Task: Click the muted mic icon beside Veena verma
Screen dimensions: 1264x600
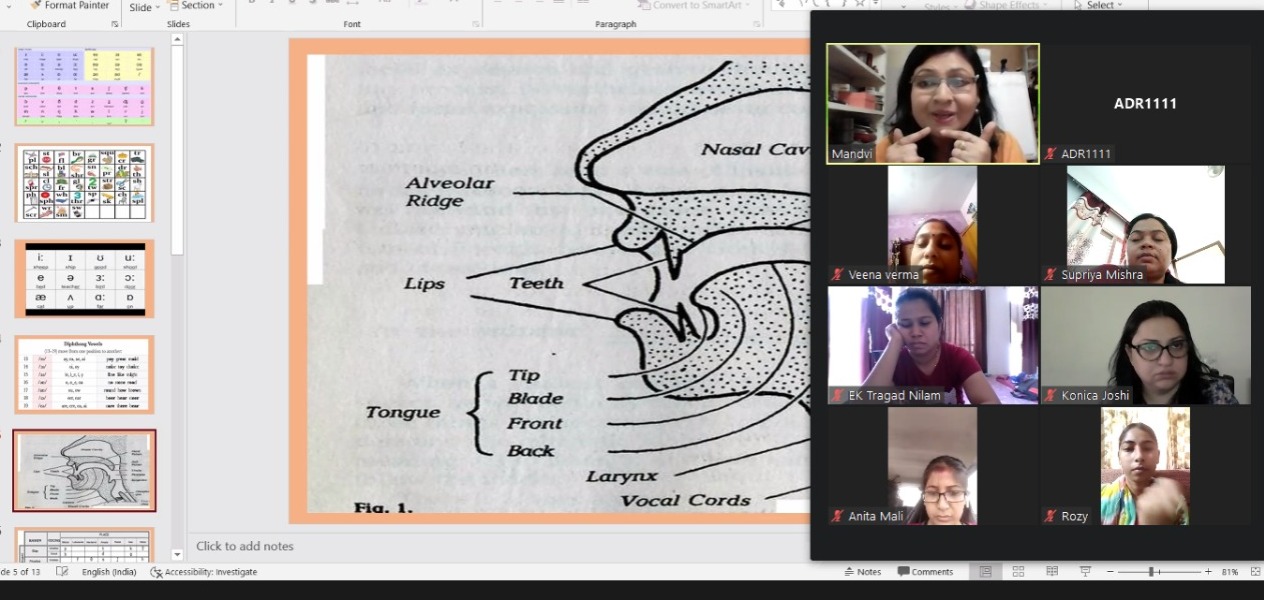Action: (x=838, y=275)
